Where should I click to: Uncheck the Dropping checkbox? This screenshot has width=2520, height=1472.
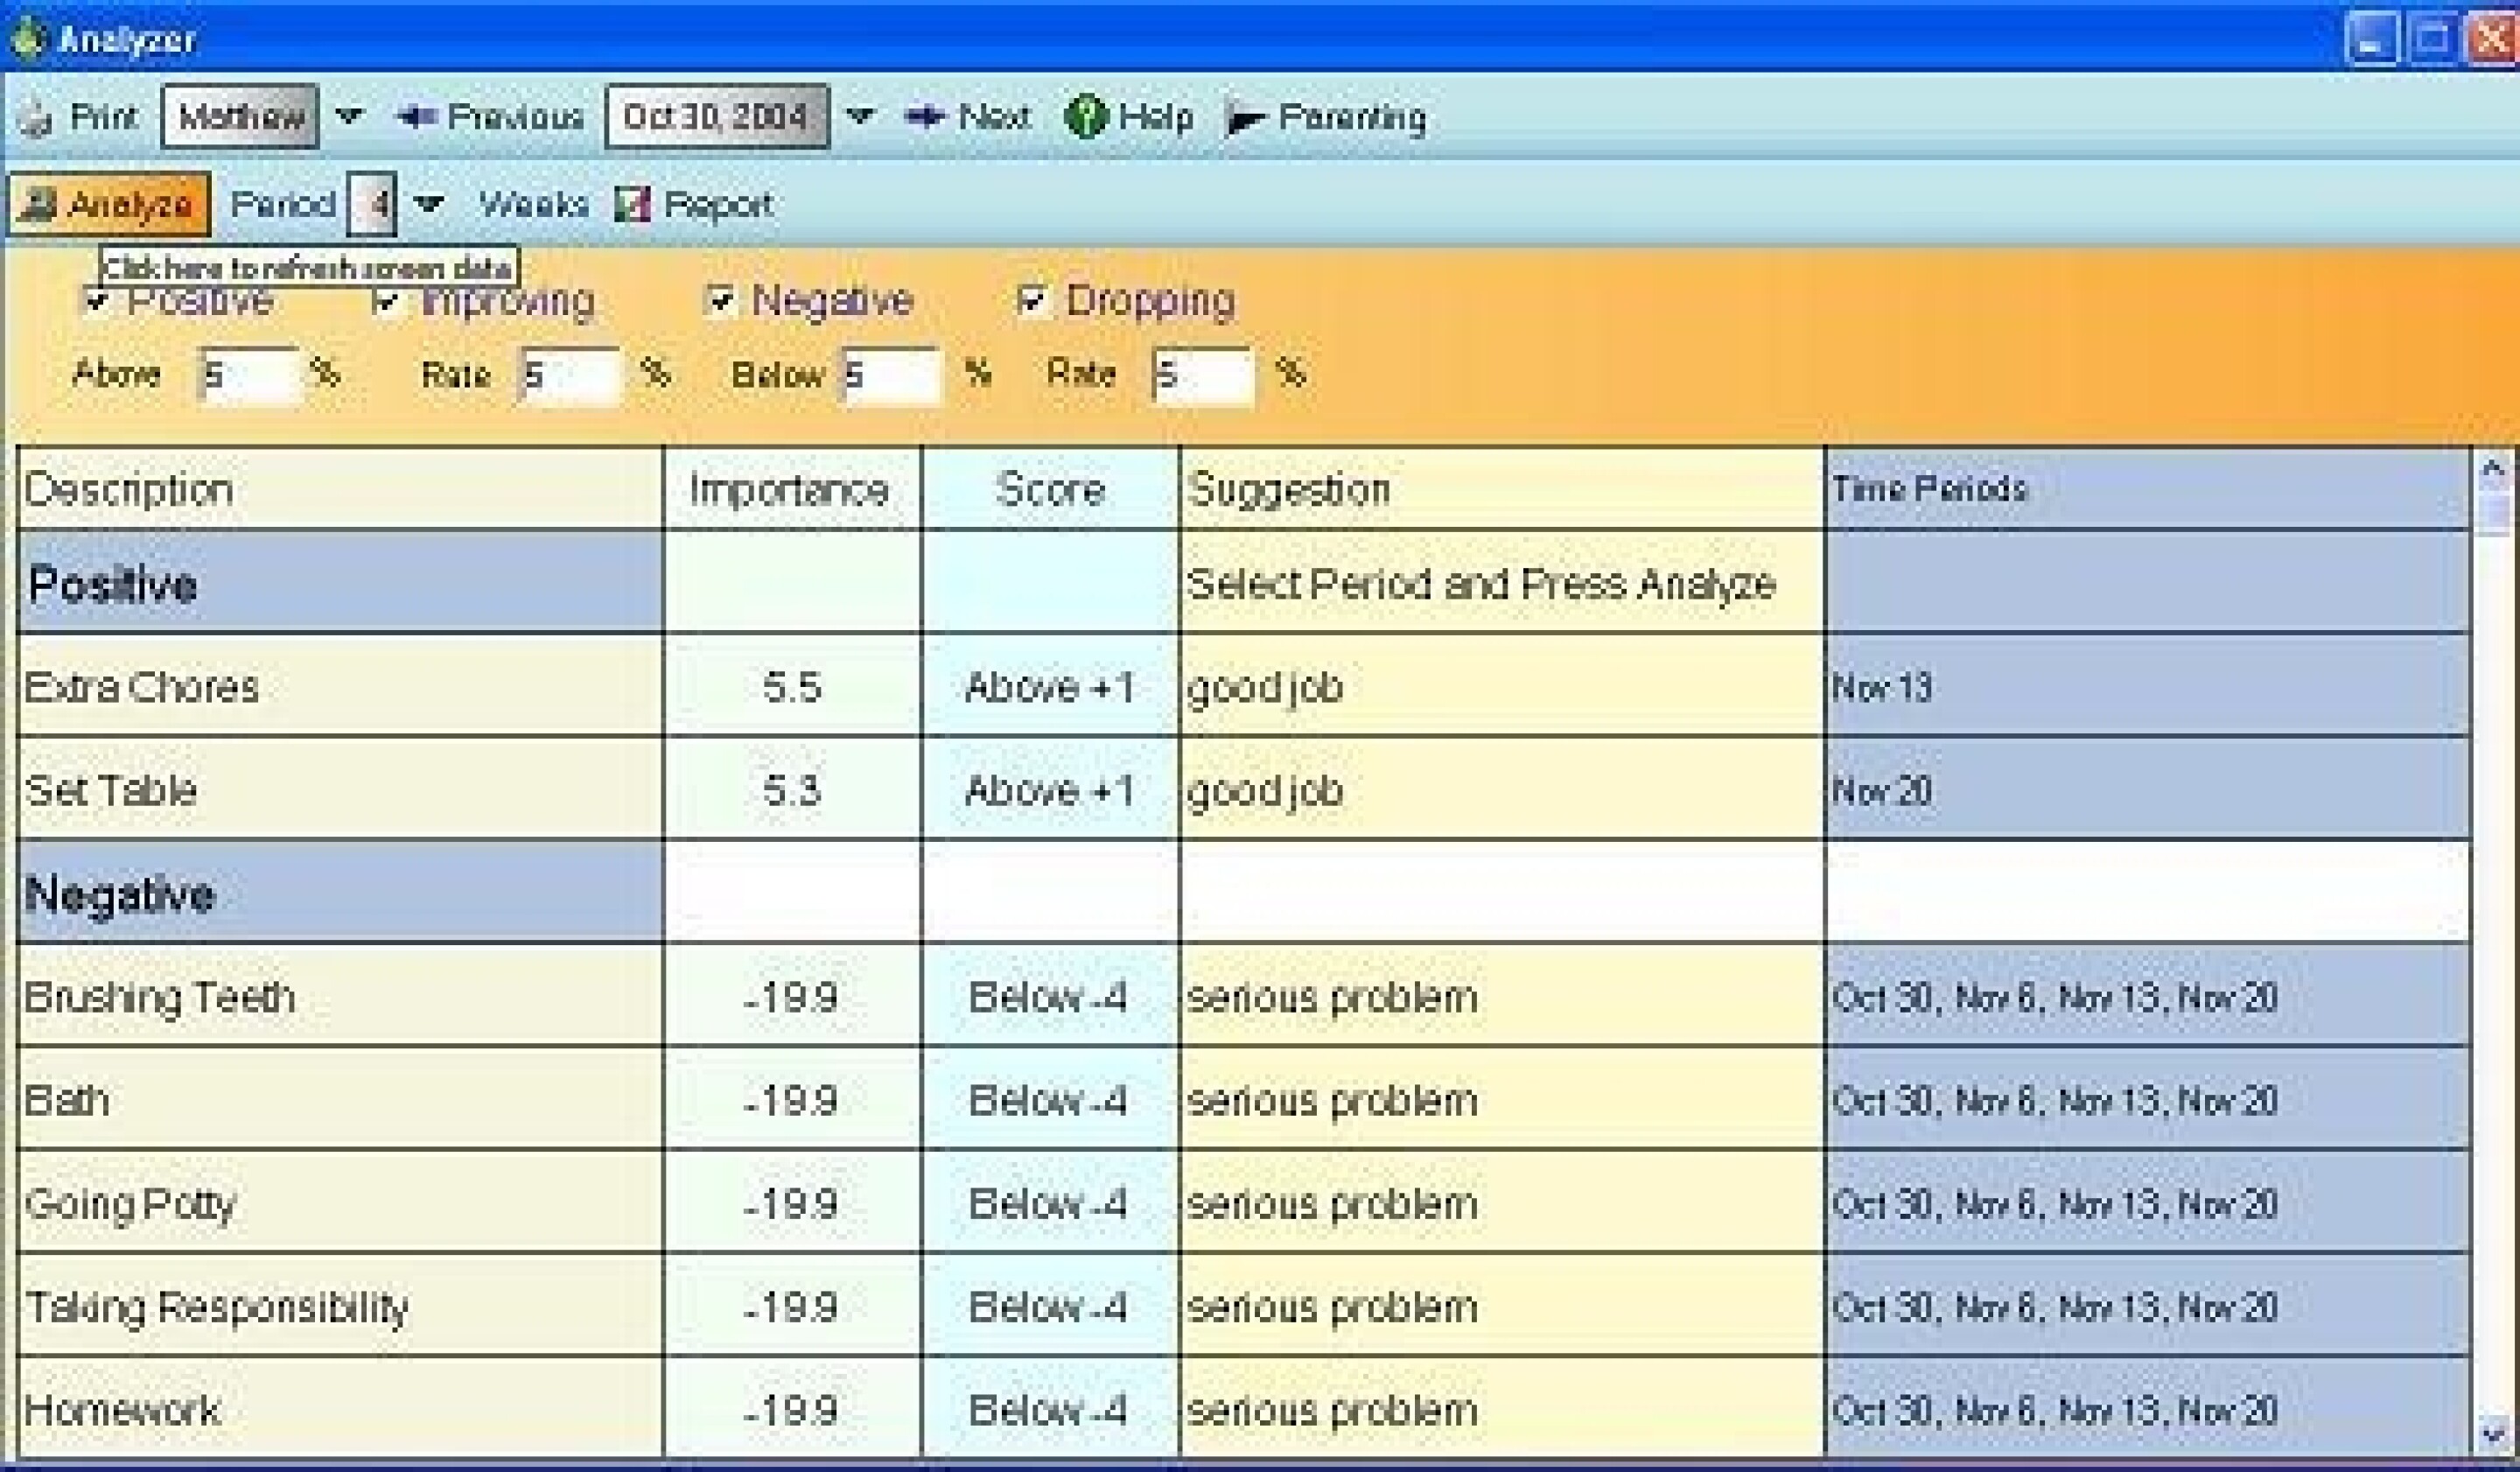pos(1031,299)
